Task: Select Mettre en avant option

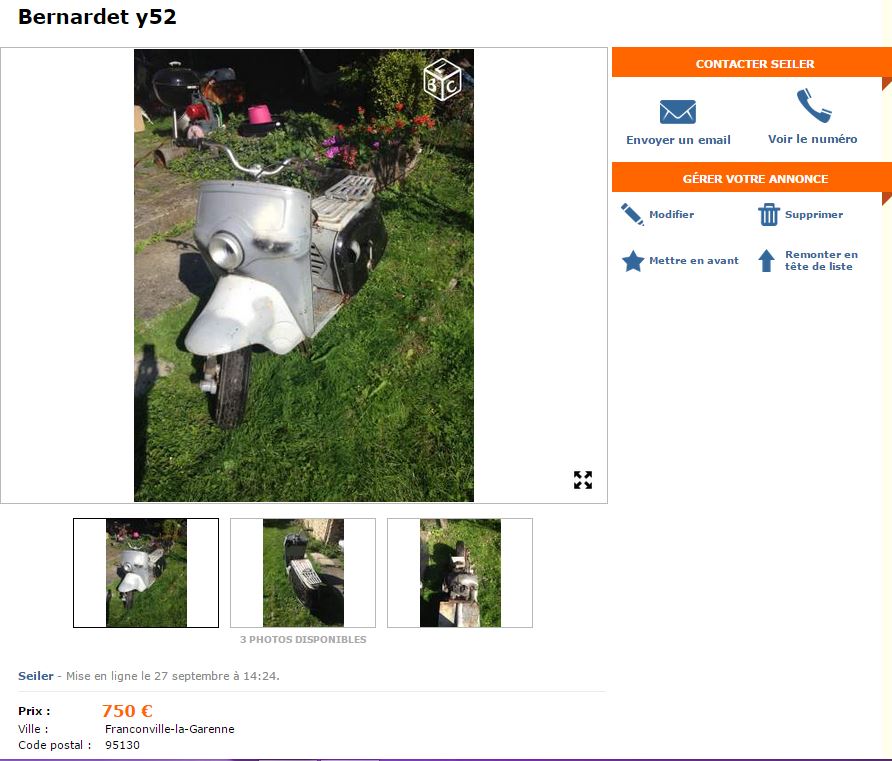Action: click(x=693, y=260)
